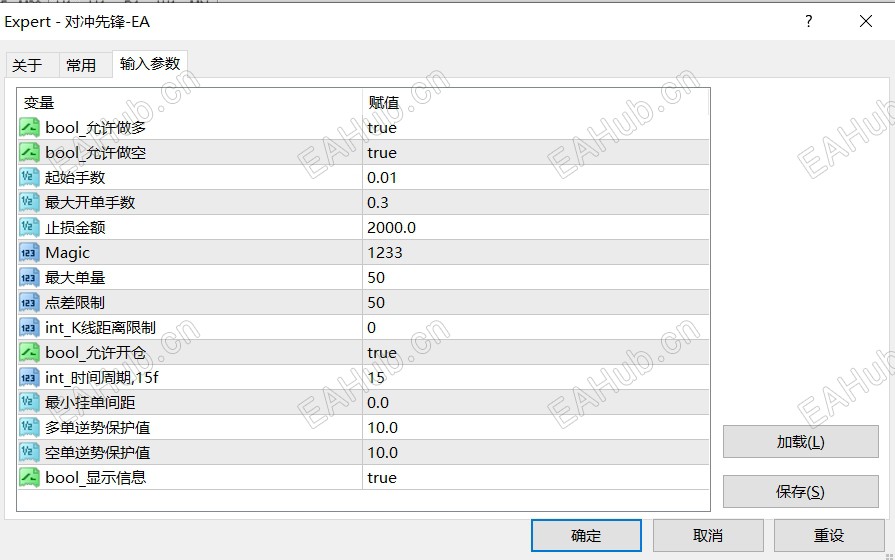Click the 15 value for int_时间周期,15f
Viewport: 895px width, 560px height.
click(376, 377)
